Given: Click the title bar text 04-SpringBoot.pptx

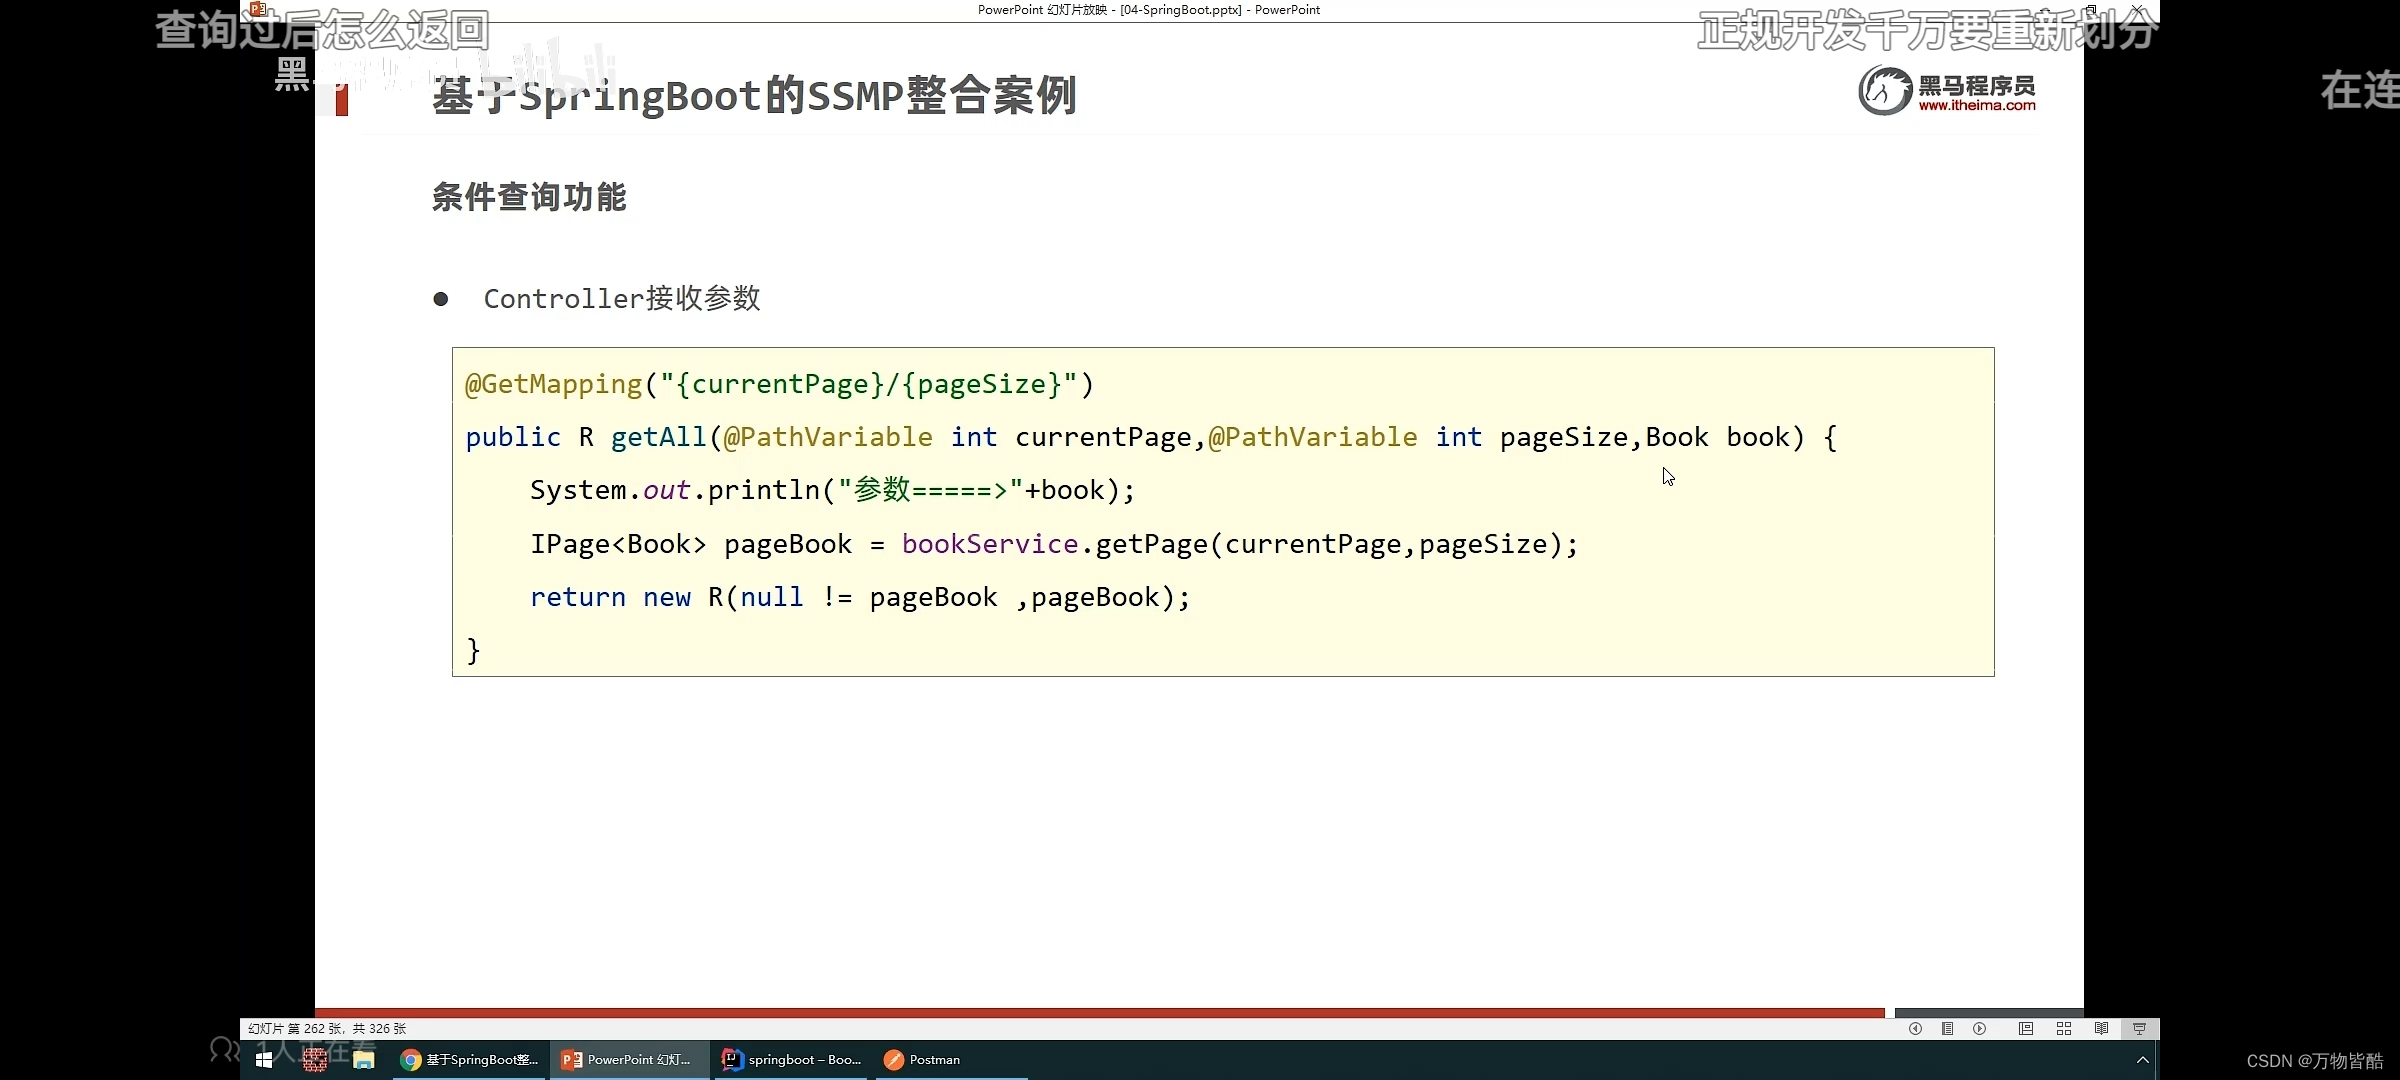Looking at the screenshot, I should (1182, 10).
